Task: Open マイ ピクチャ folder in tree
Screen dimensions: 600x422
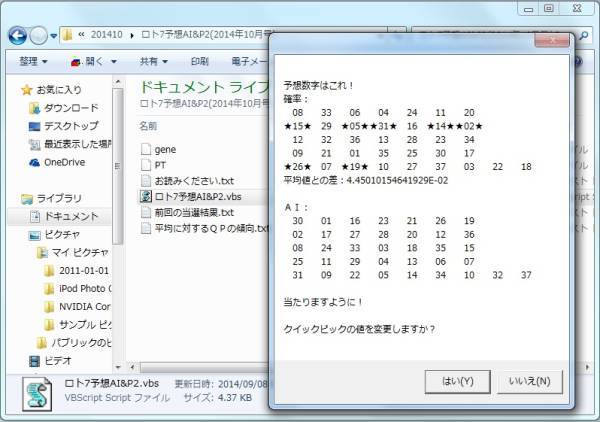Action: tap(80, 253)
